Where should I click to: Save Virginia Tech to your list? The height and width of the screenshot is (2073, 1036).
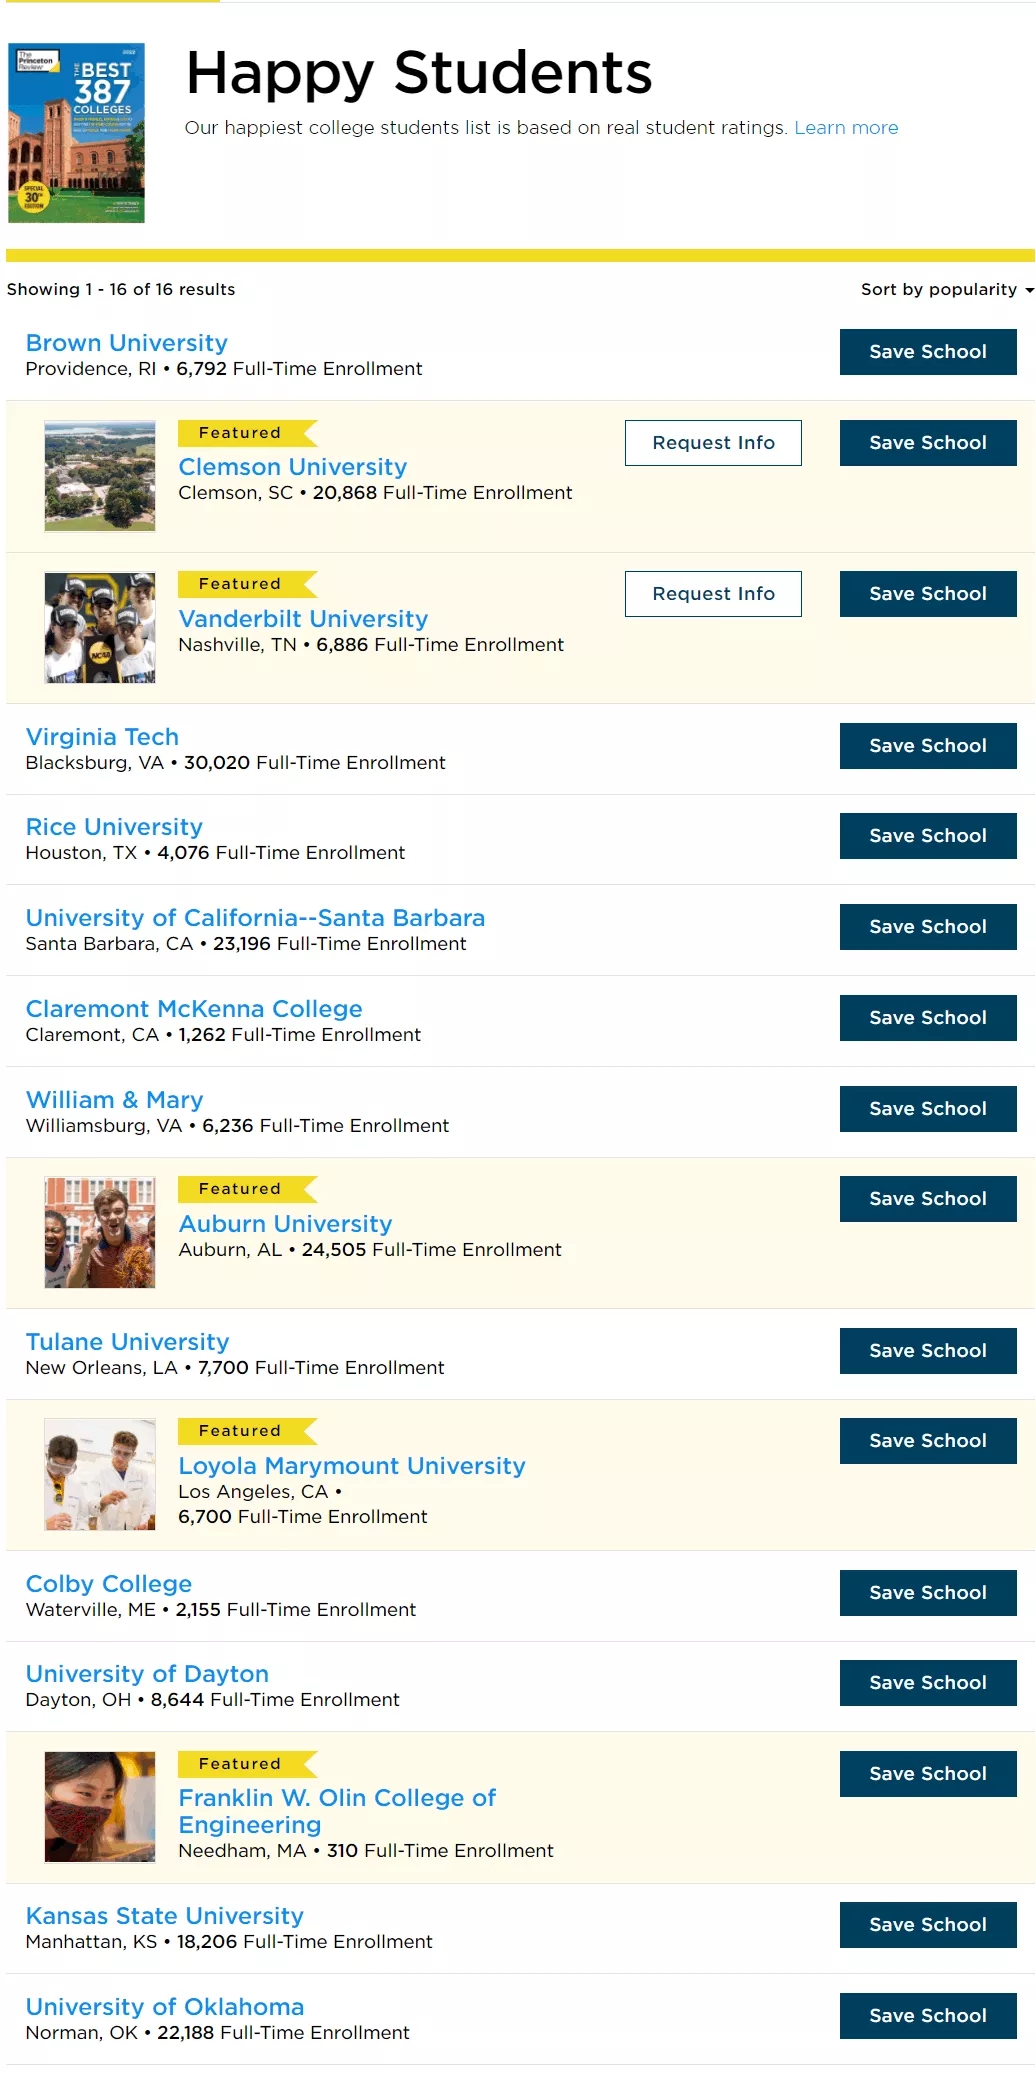[927, 746]
